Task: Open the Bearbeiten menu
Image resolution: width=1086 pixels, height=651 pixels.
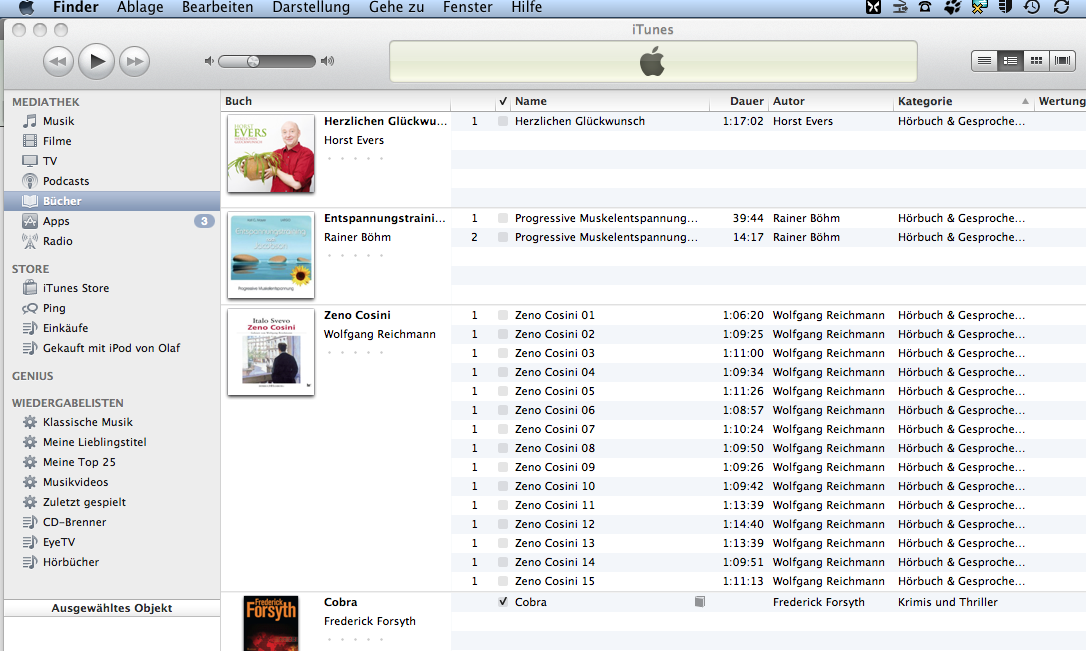Action: (217, 8)
